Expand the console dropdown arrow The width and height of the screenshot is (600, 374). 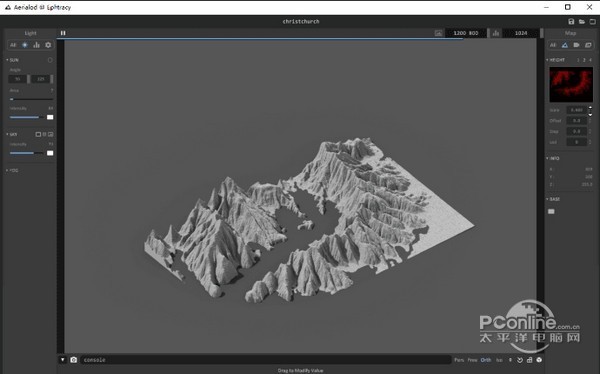point(63,360)
